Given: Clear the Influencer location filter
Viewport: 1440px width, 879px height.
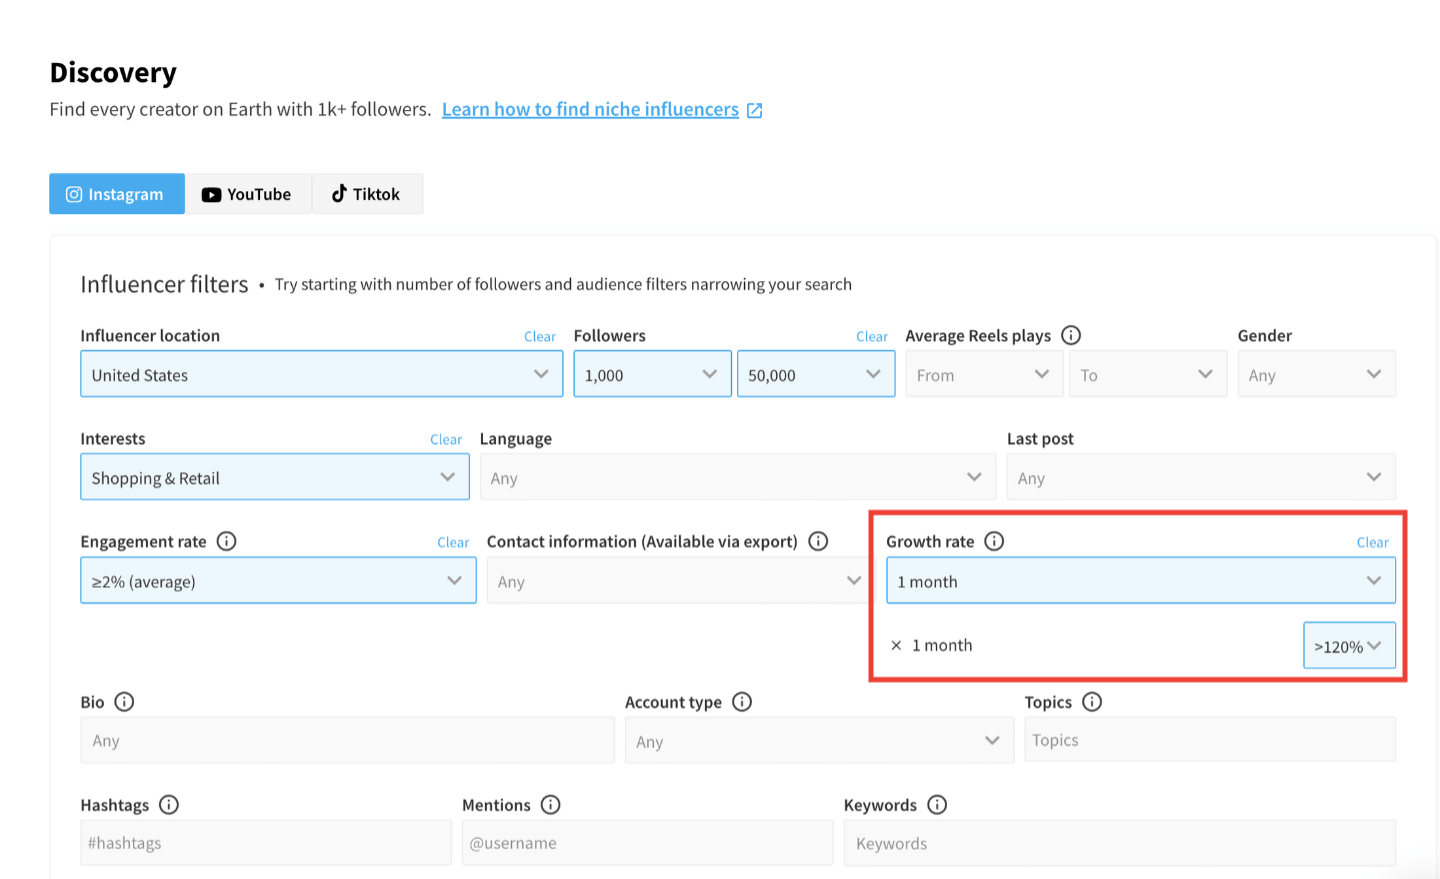Looking at the screenshot, I should coord(540,337).
